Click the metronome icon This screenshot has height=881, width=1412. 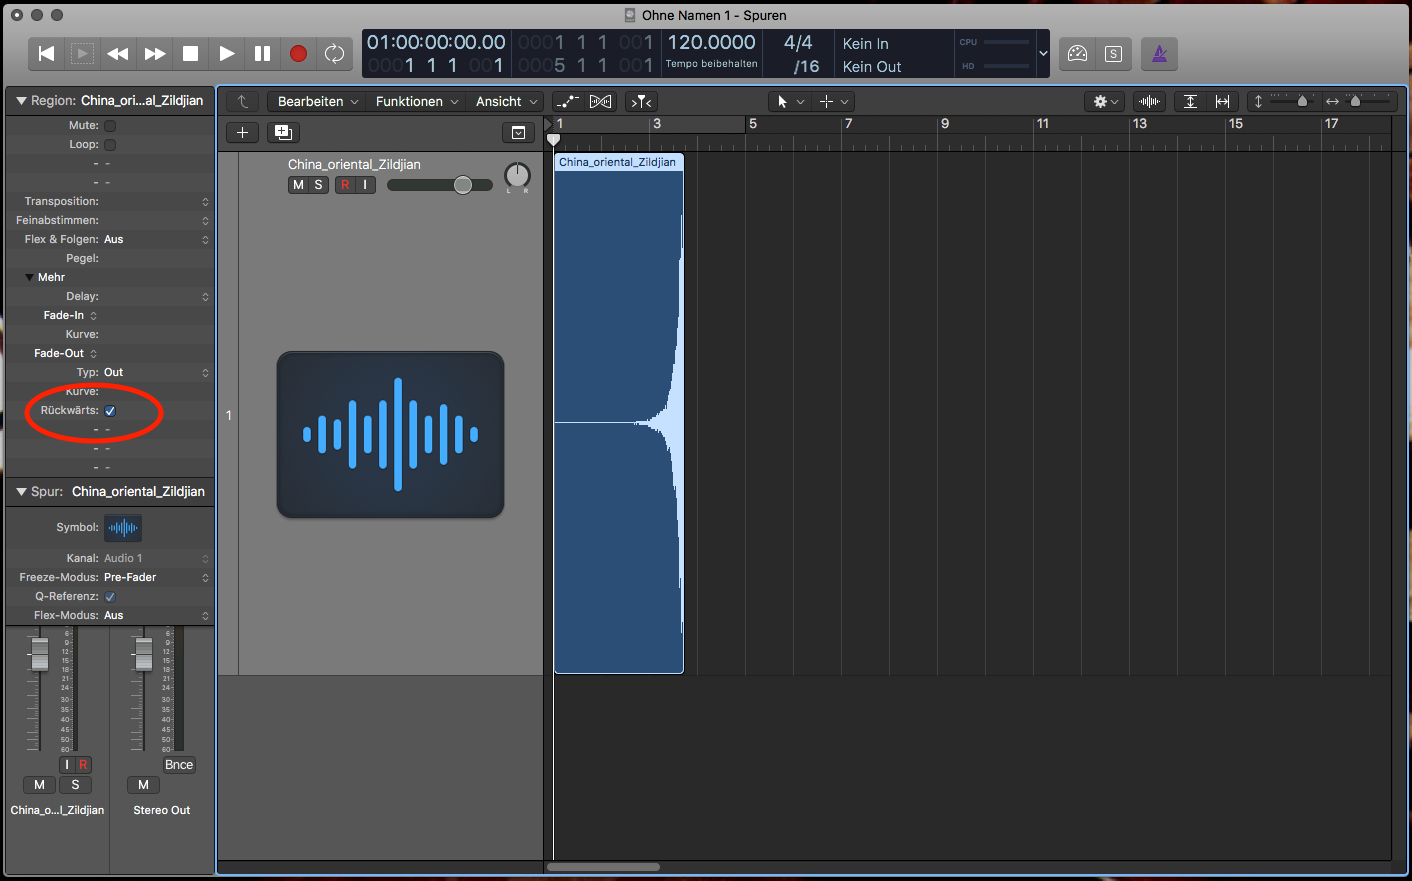pos(1159,54)
